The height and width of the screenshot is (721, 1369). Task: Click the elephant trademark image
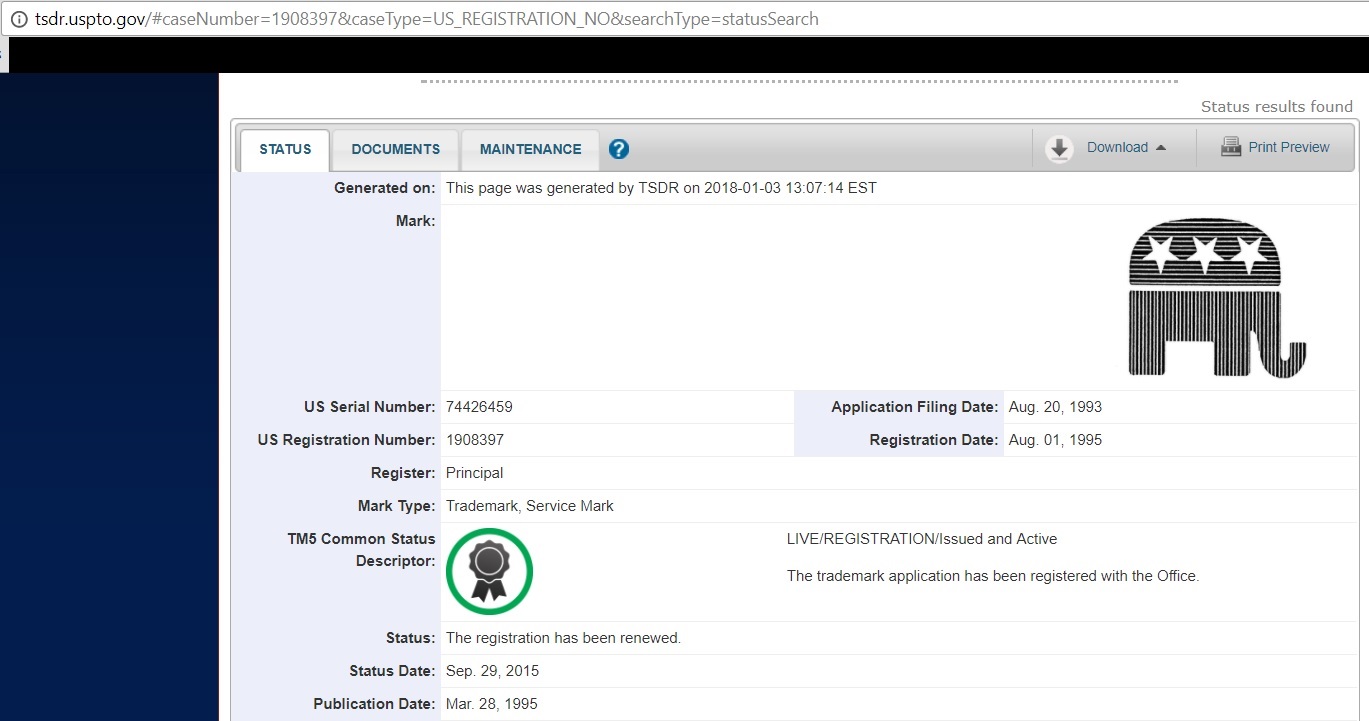coord(1216,299)
